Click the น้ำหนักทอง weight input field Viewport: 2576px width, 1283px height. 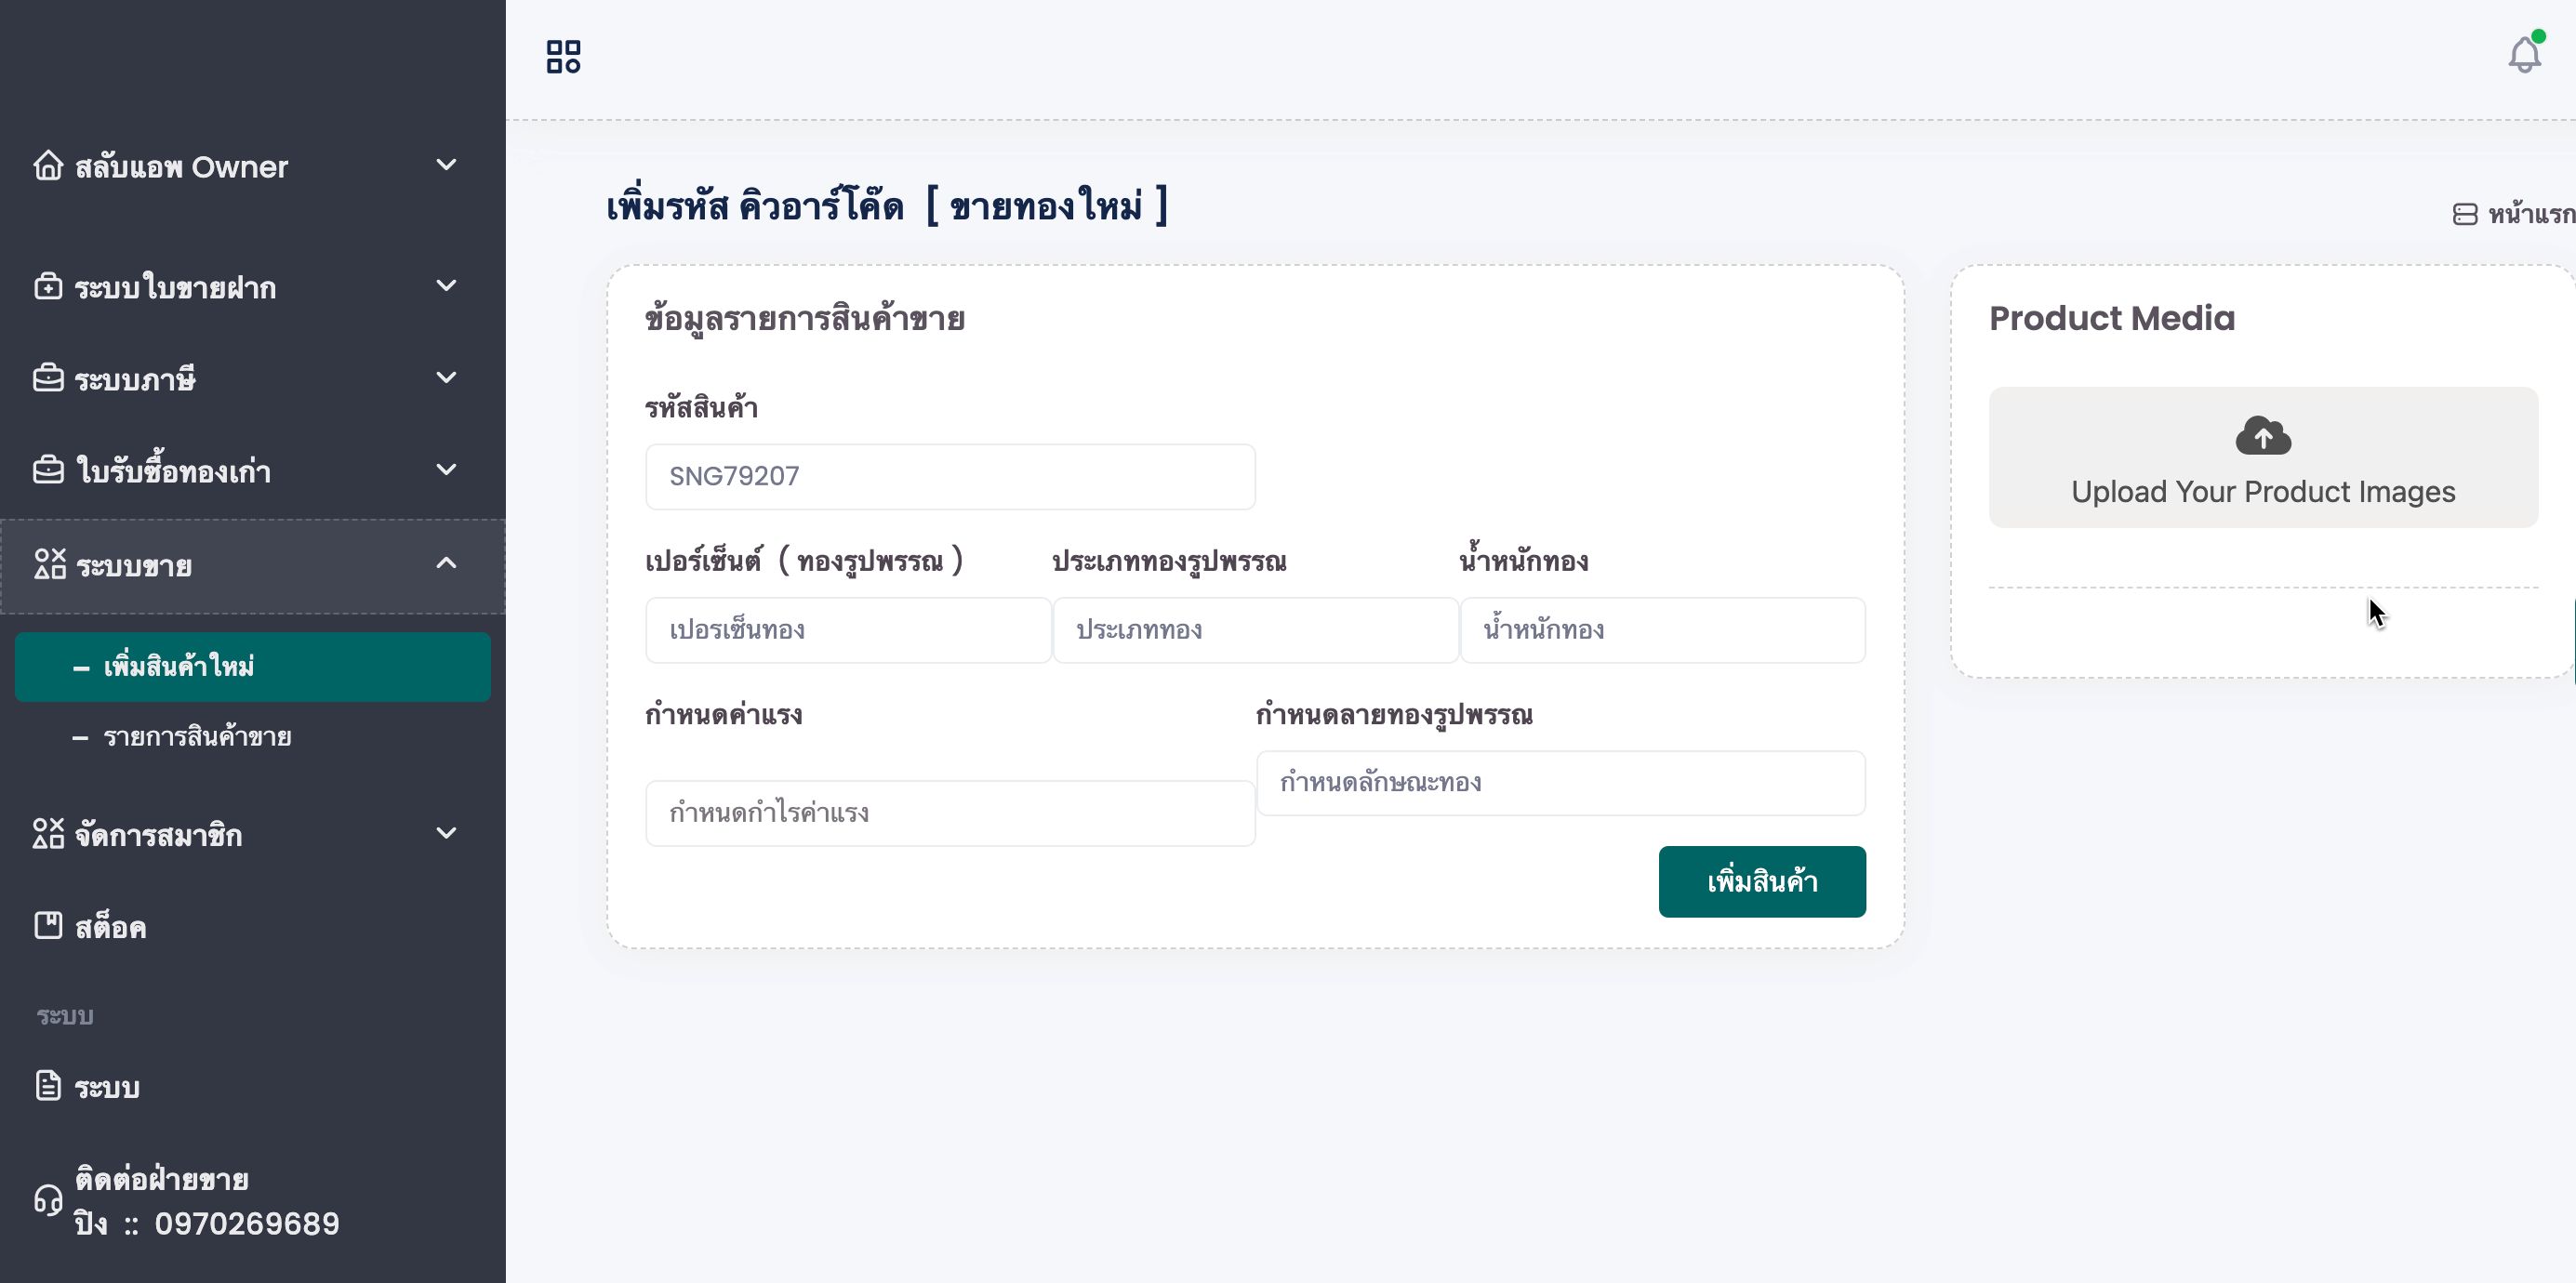coord(1662,630)
